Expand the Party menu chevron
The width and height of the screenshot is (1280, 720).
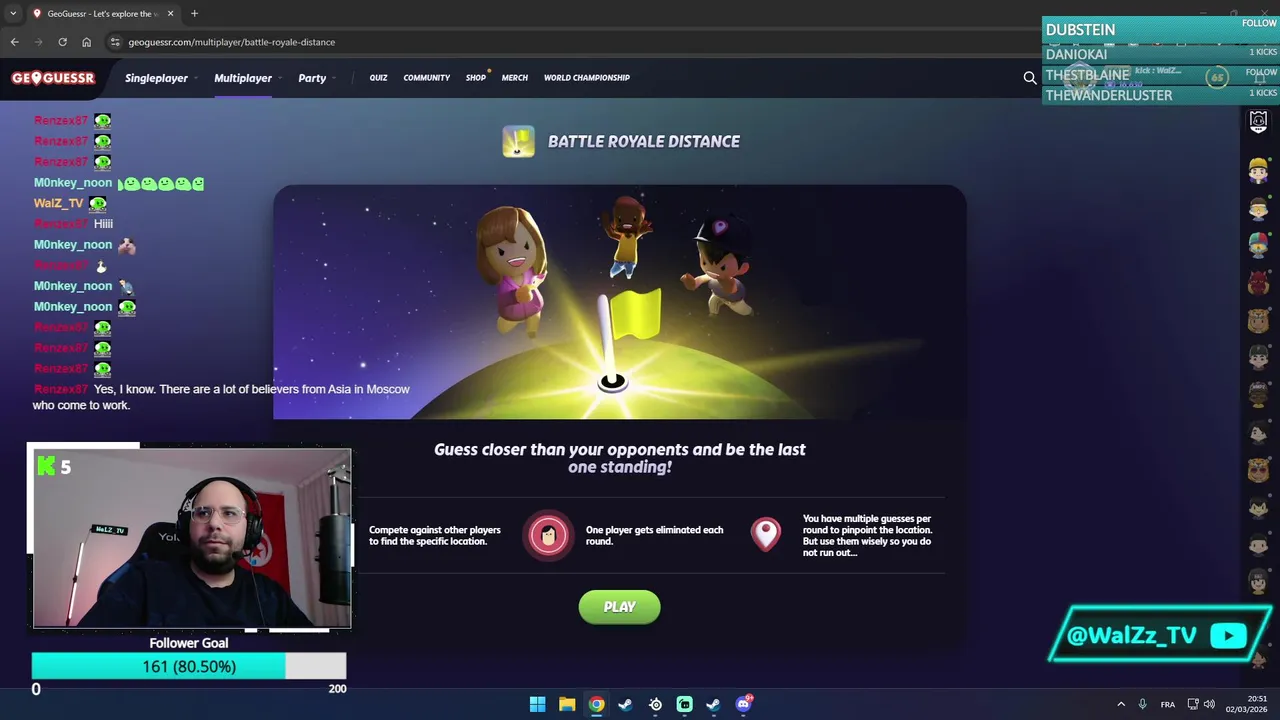[x=333, y=78]
